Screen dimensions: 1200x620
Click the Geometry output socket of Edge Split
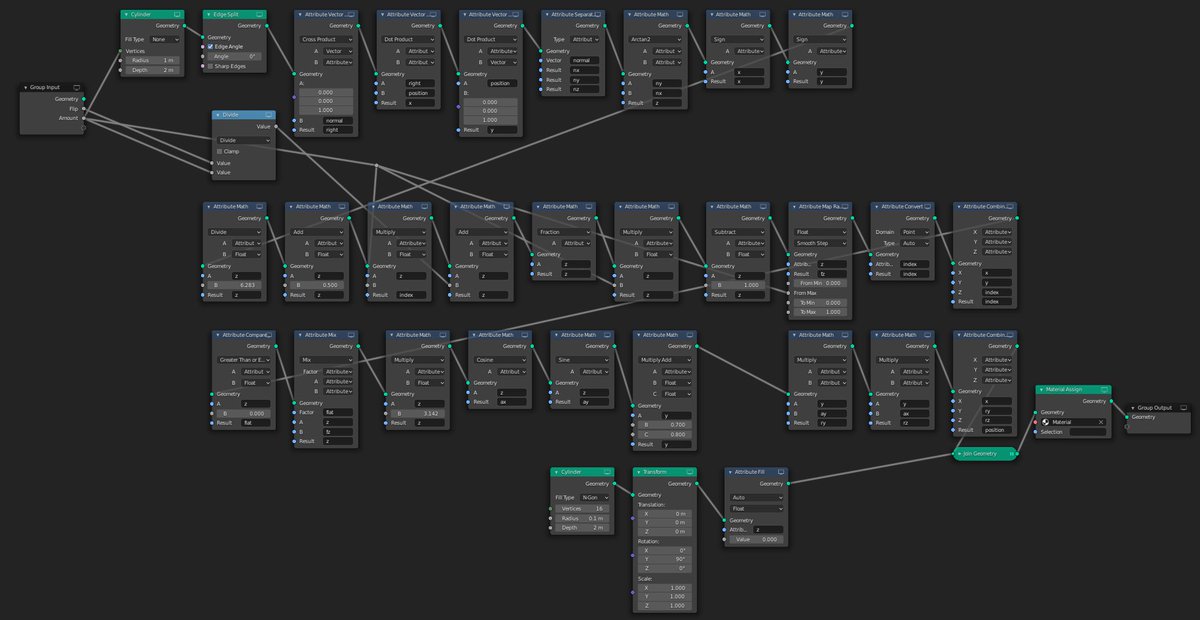267,26
